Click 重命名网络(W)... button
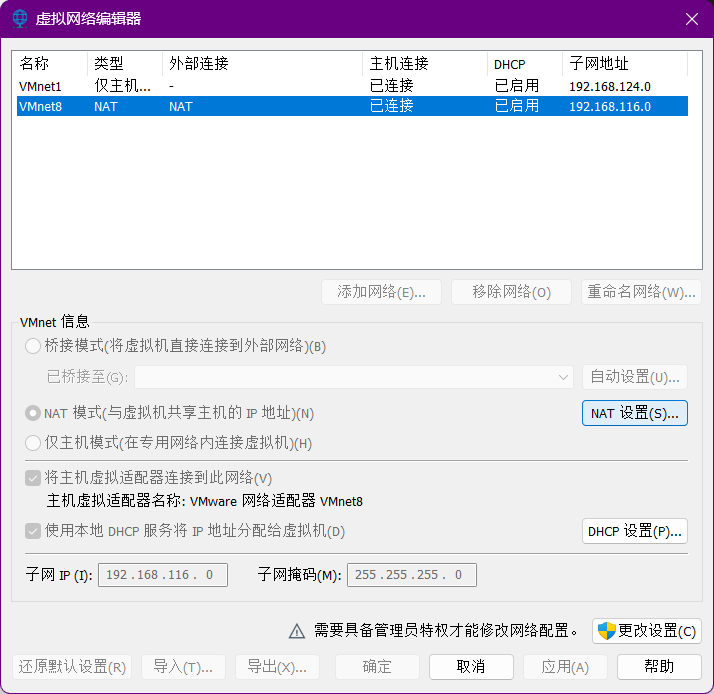This screenshot has height=694, width=714. pos(641,292)
